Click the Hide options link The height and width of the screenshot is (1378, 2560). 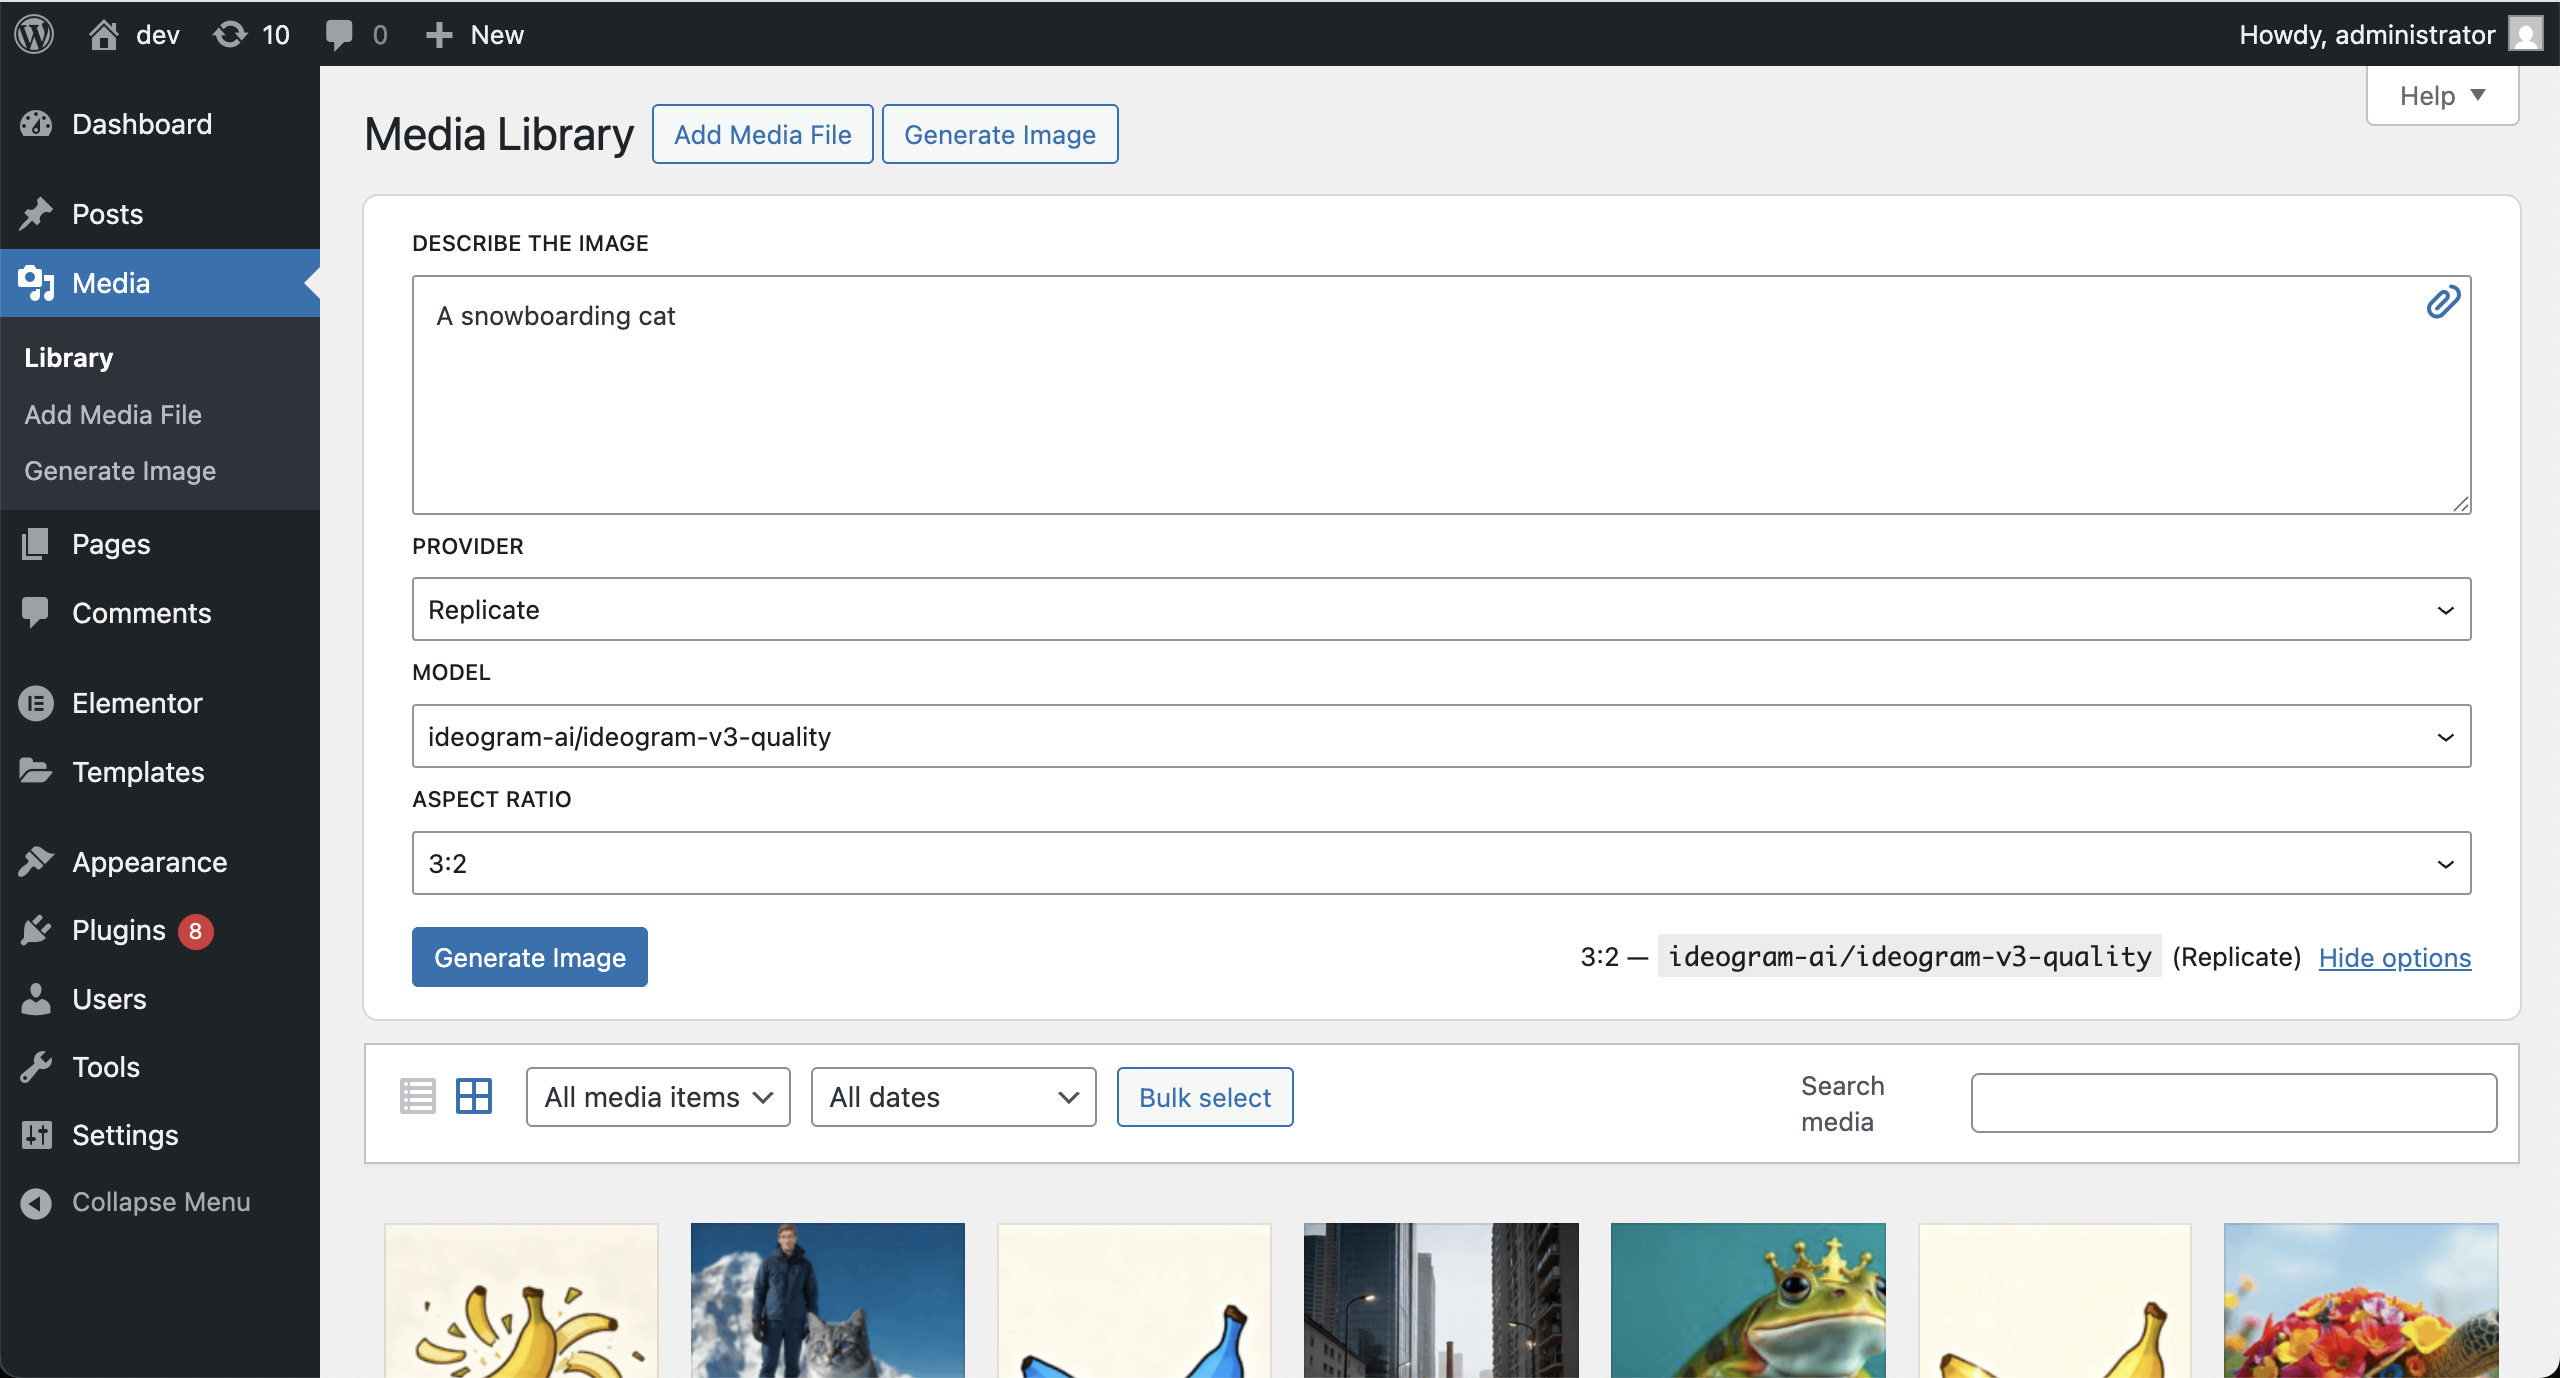(2395, 957)
